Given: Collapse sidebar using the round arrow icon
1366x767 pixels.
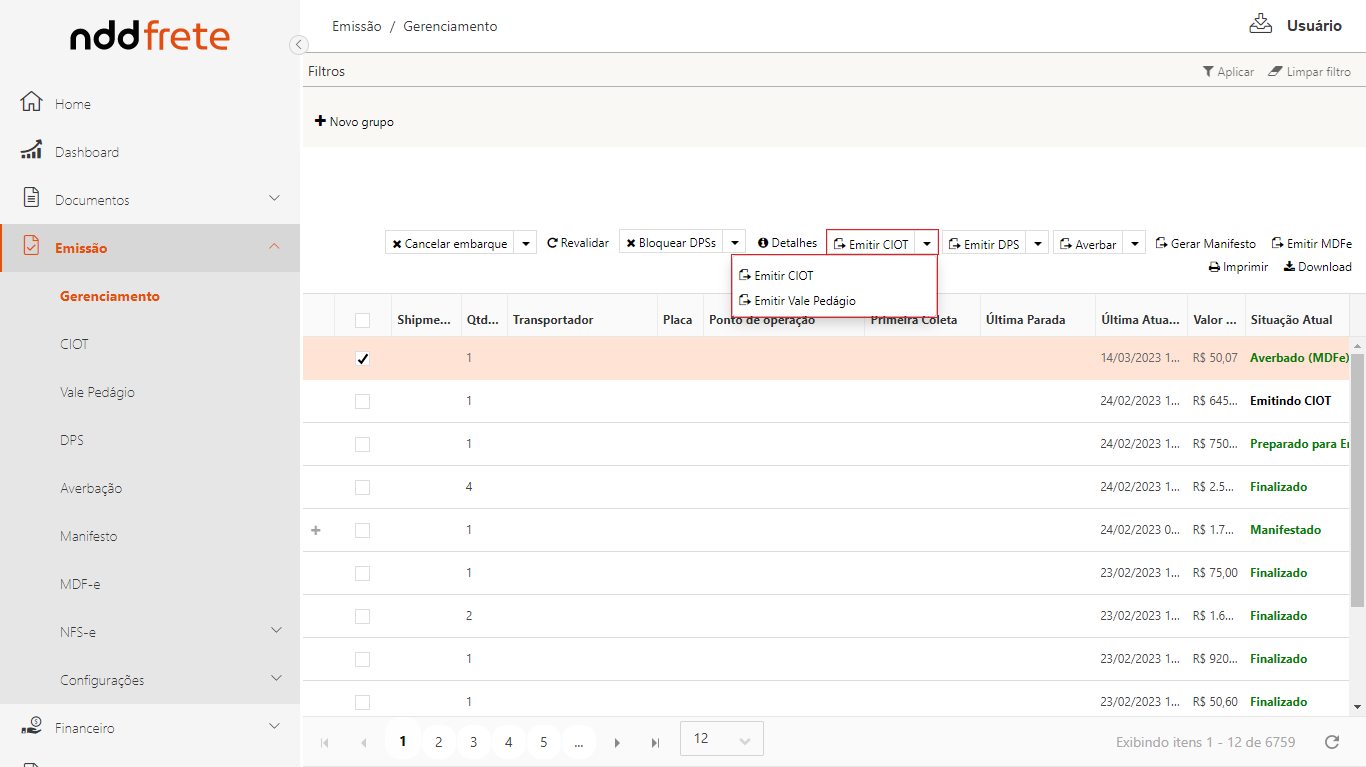Looking at the screenshot, I should click(298, 44).
